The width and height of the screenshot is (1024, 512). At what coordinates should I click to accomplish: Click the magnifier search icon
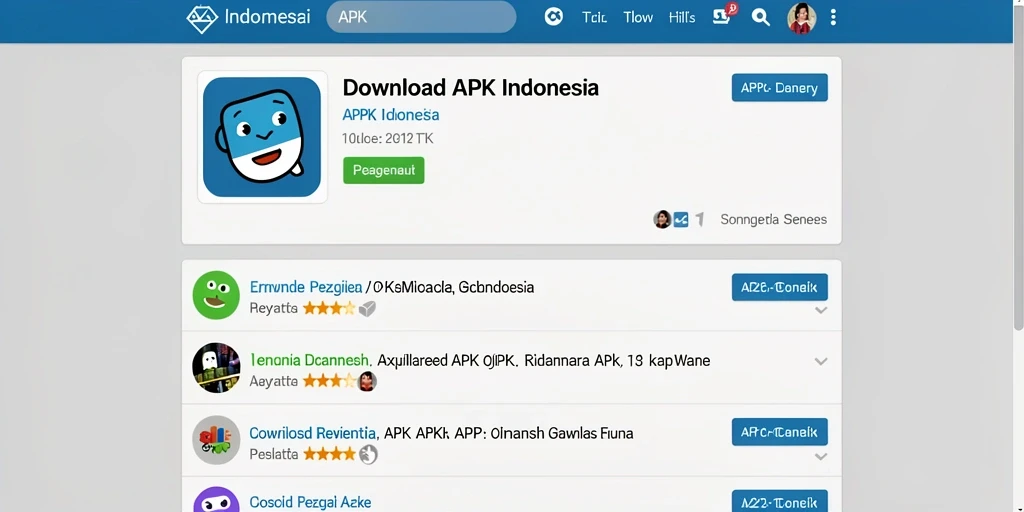[x=760, y=18]
